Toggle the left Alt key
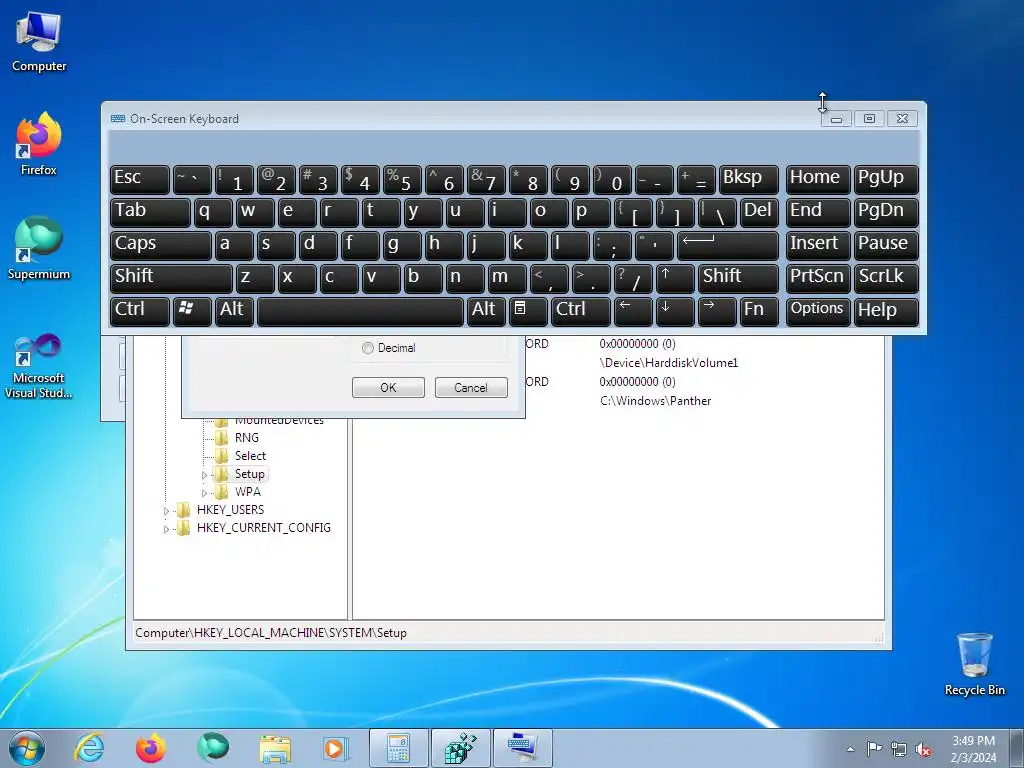Screen dimensions: 1024x768 click(234, 311)
